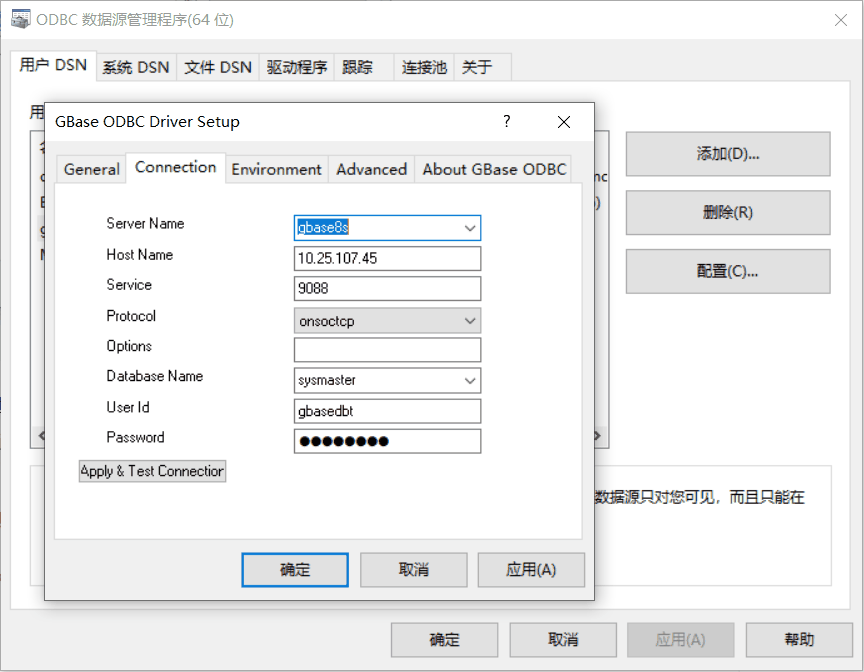Click 应用(A) in GBase setup dialog
The width and height of the screenshot is (864, 672).
click(x=531, y=570)
